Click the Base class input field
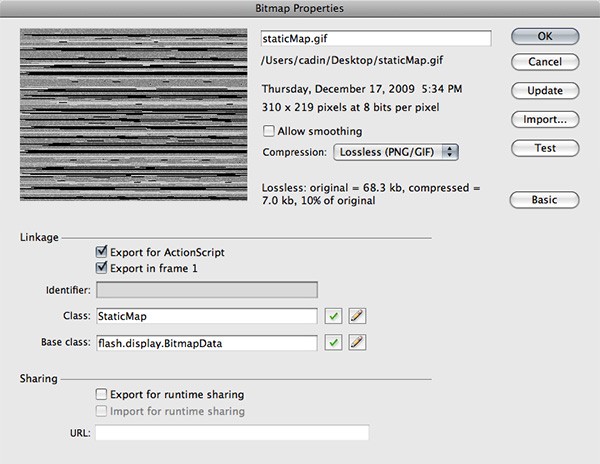The image size is (600, 464). pos(206,343)
